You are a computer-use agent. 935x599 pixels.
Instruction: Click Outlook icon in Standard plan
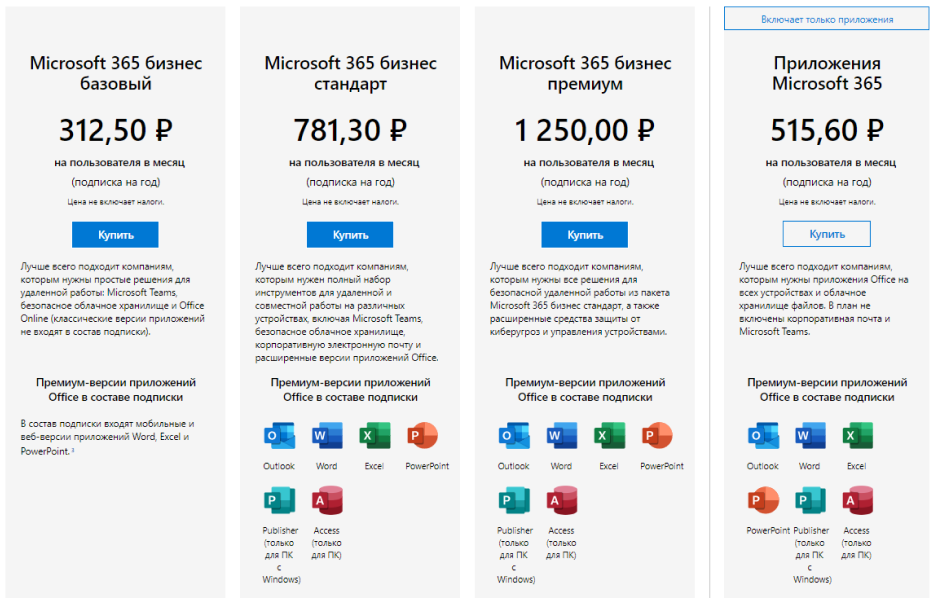[x=279, y=436]
